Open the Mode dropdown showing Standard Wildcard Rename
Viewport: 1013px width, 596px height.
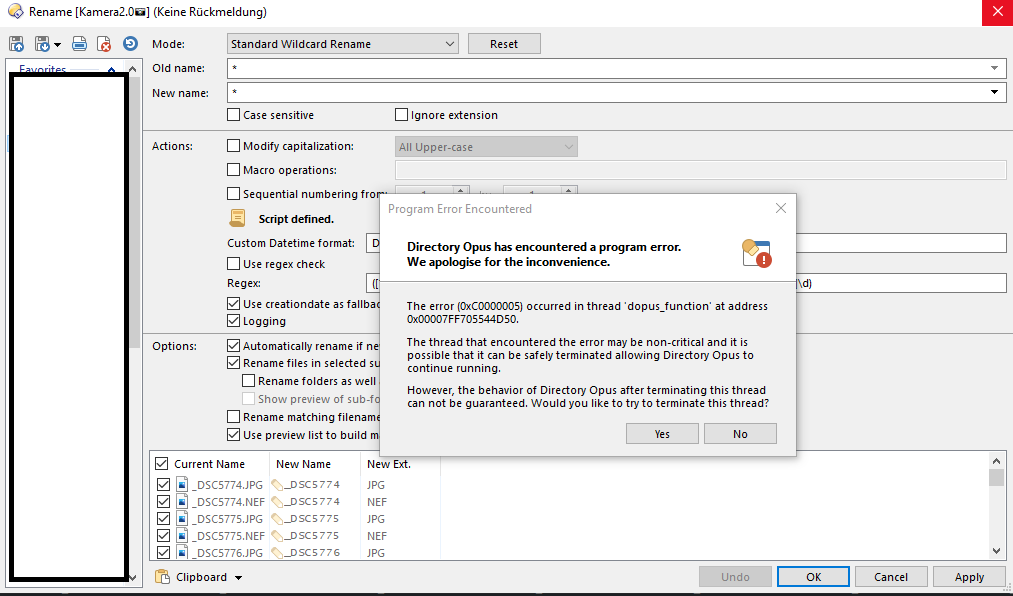[x=342, y=44]
